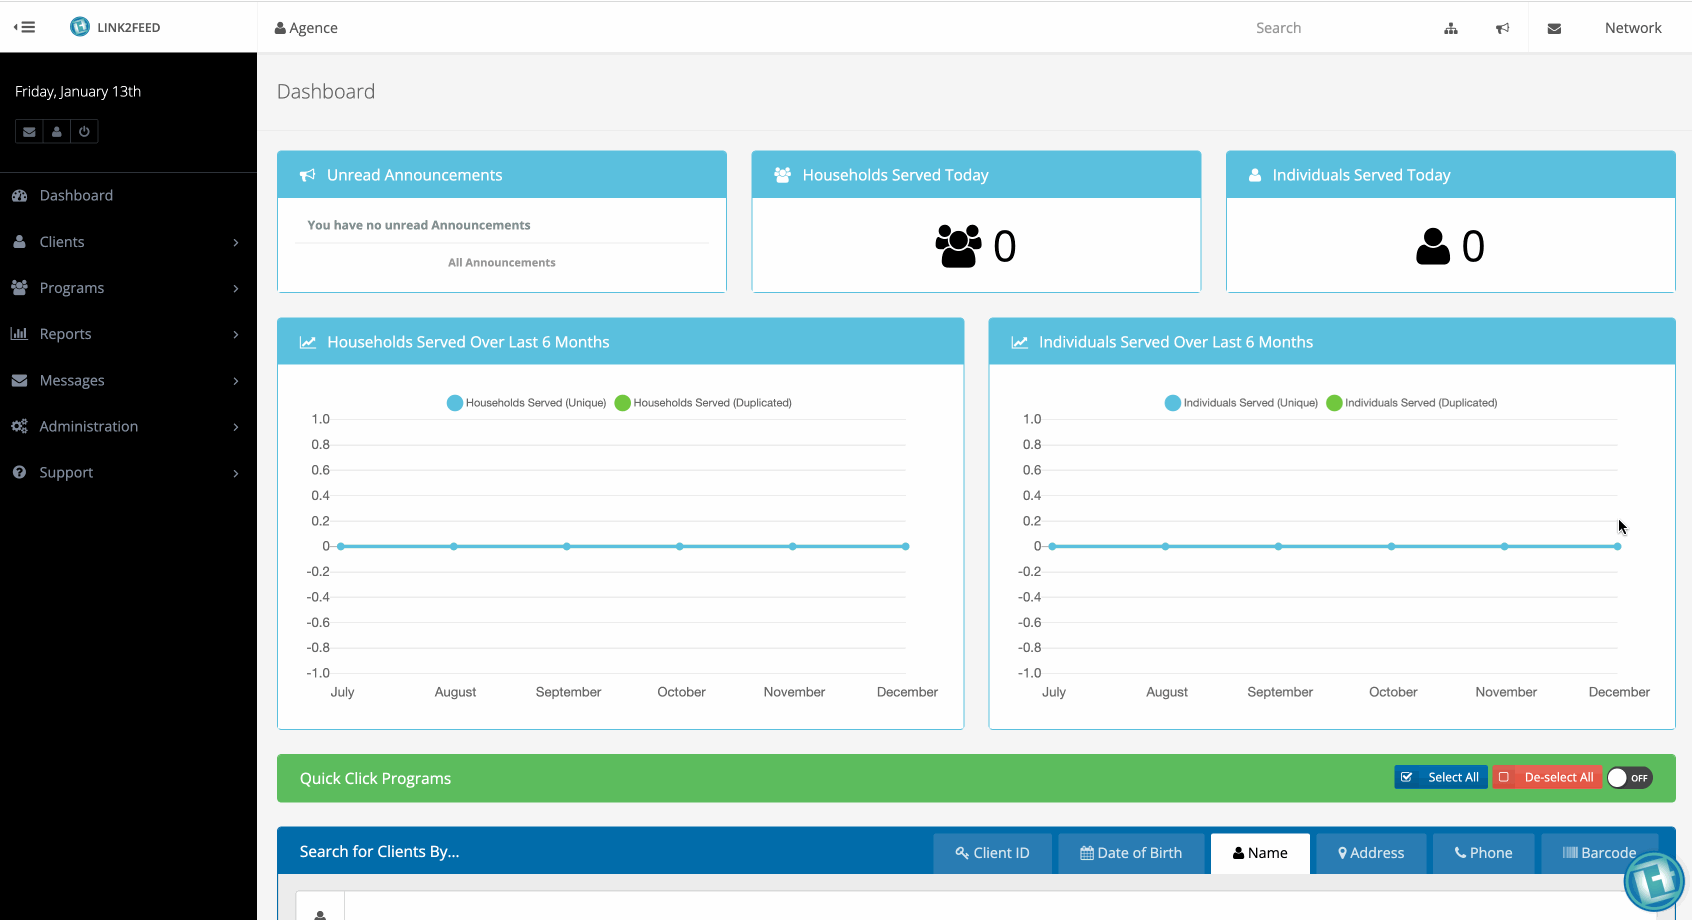This screenshot has height=920, width=1692.
Task: Collapse sidebar with the hamburger menu icon
Action: pos(25,27)
